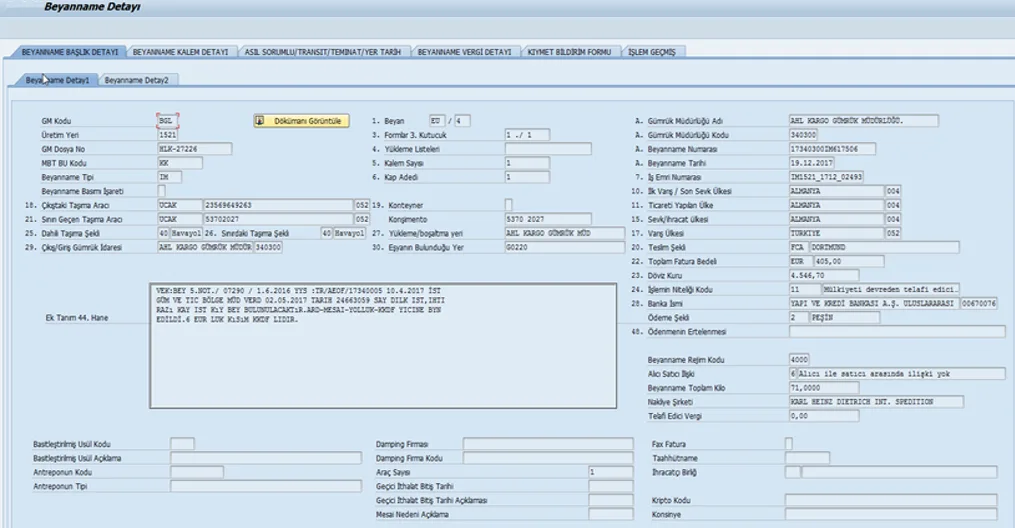Click the Ticareti Yapılan Ülke field ALMANYA
Viewport: 1015px width, 528px height.
[x=836, y=205]
